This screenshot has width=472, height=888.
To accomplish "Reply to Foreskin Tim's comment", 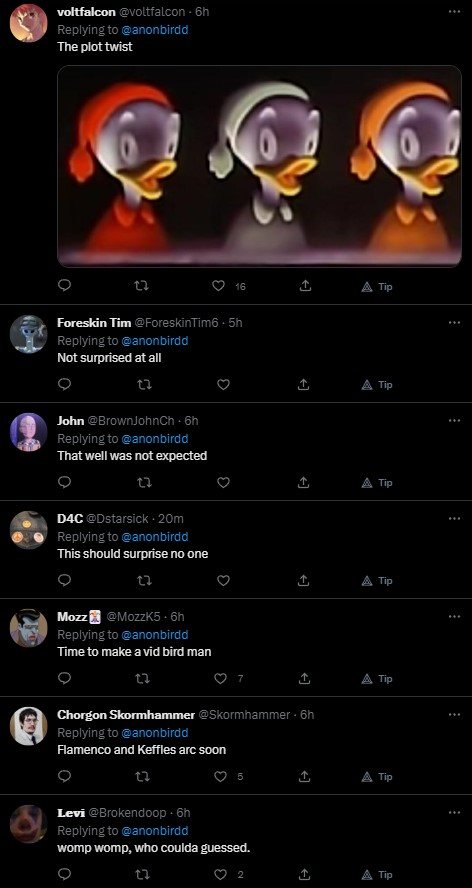I will [65, 384].
